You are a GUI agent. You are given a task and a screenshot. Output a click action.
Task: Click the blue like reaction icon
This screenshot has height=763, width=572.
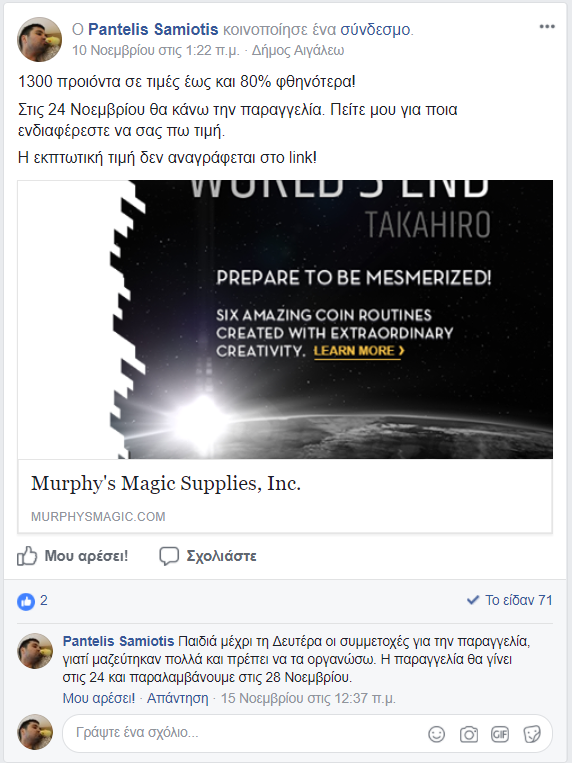pos(26,601)
